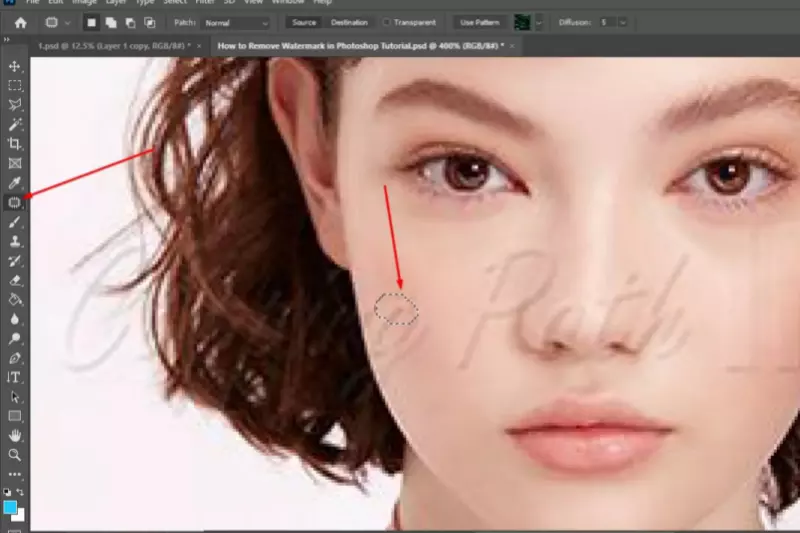
Task: Select the Paint Bucket tool
Action: tap(14, 299)
